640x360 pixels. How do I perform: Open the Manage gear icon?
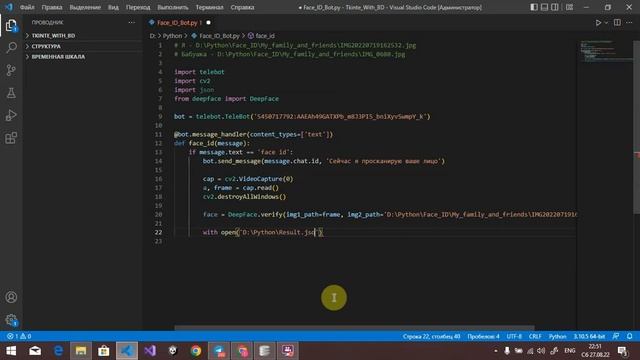click(11, 320)
